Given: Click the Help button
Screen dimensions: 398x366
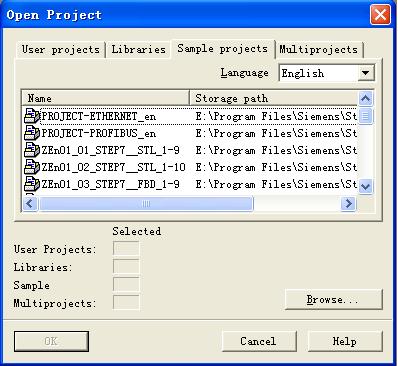Looking at the screenshot, I should (x=345, y=341).
